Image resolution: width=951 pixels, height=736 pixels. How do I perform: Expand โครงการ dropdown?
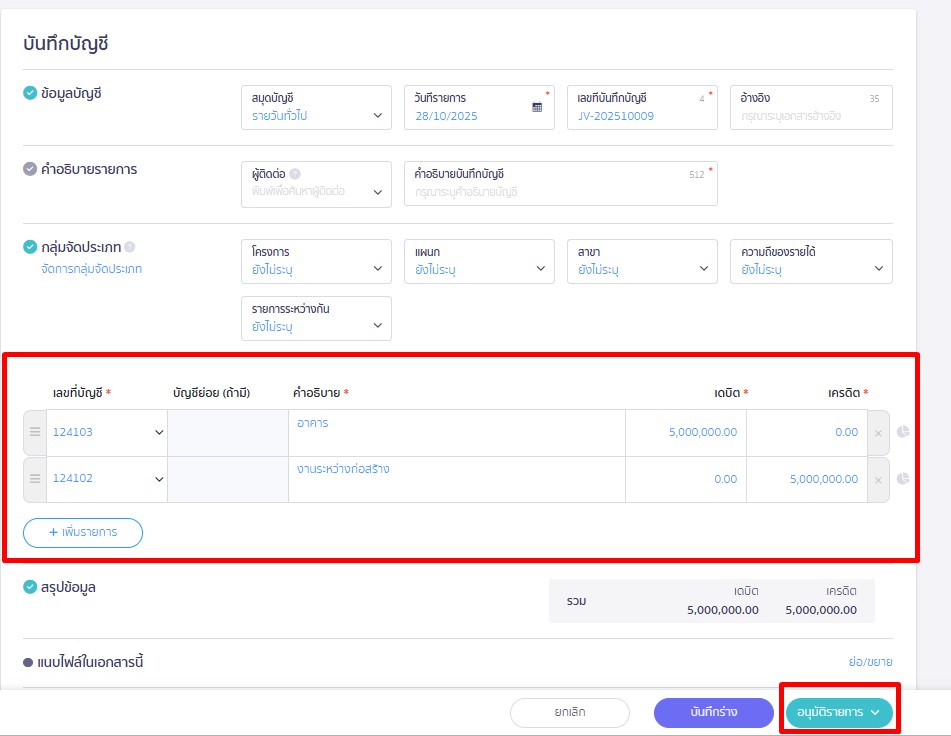[316, 261]
